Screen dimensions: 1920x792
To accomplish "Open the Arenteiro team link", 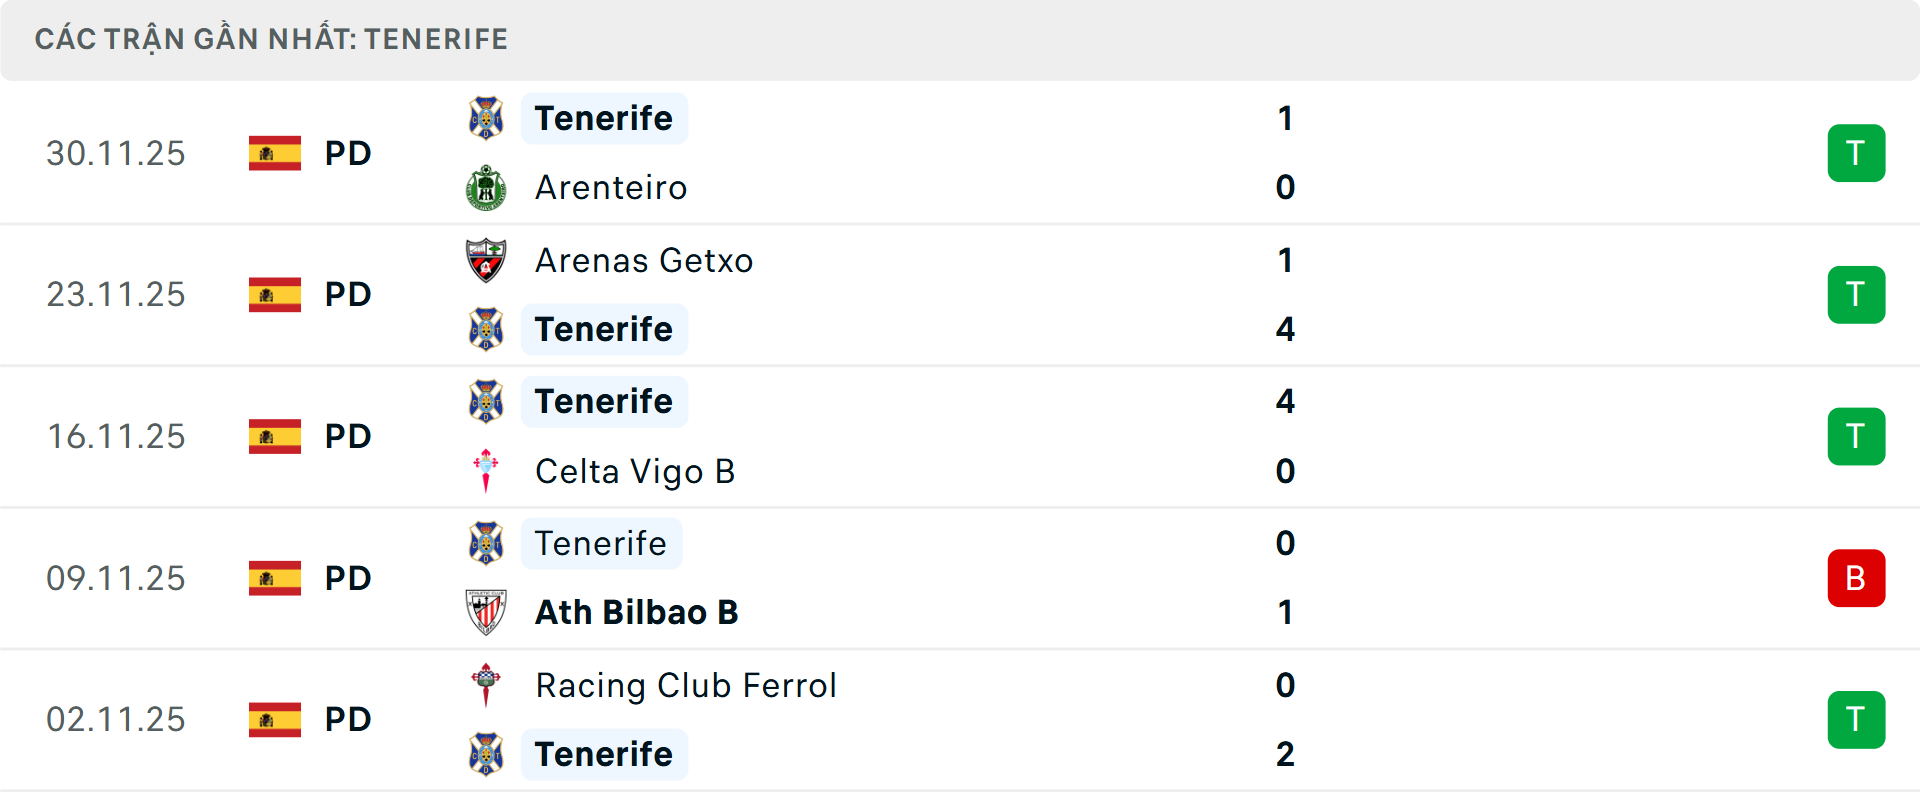I will coord(611,188).
